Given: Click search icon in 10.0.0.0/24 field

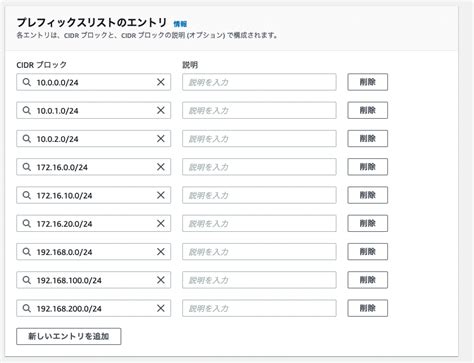Looking at the screenshot, I should tap(27, 82).
